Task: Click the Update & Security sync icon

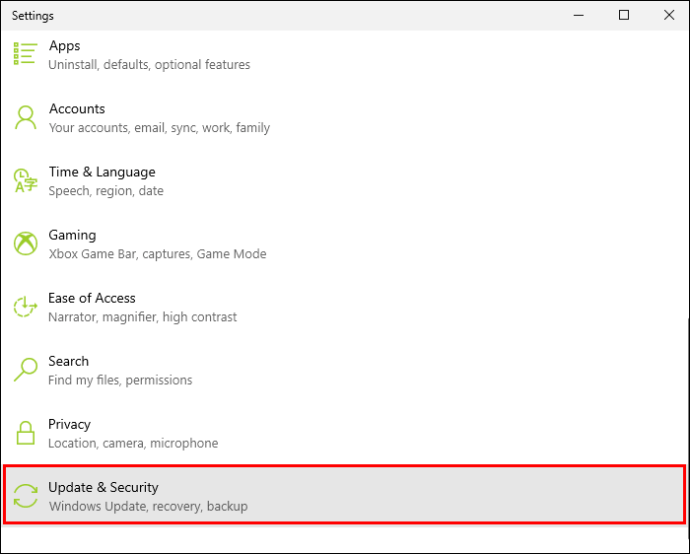Action: [25, 496]
